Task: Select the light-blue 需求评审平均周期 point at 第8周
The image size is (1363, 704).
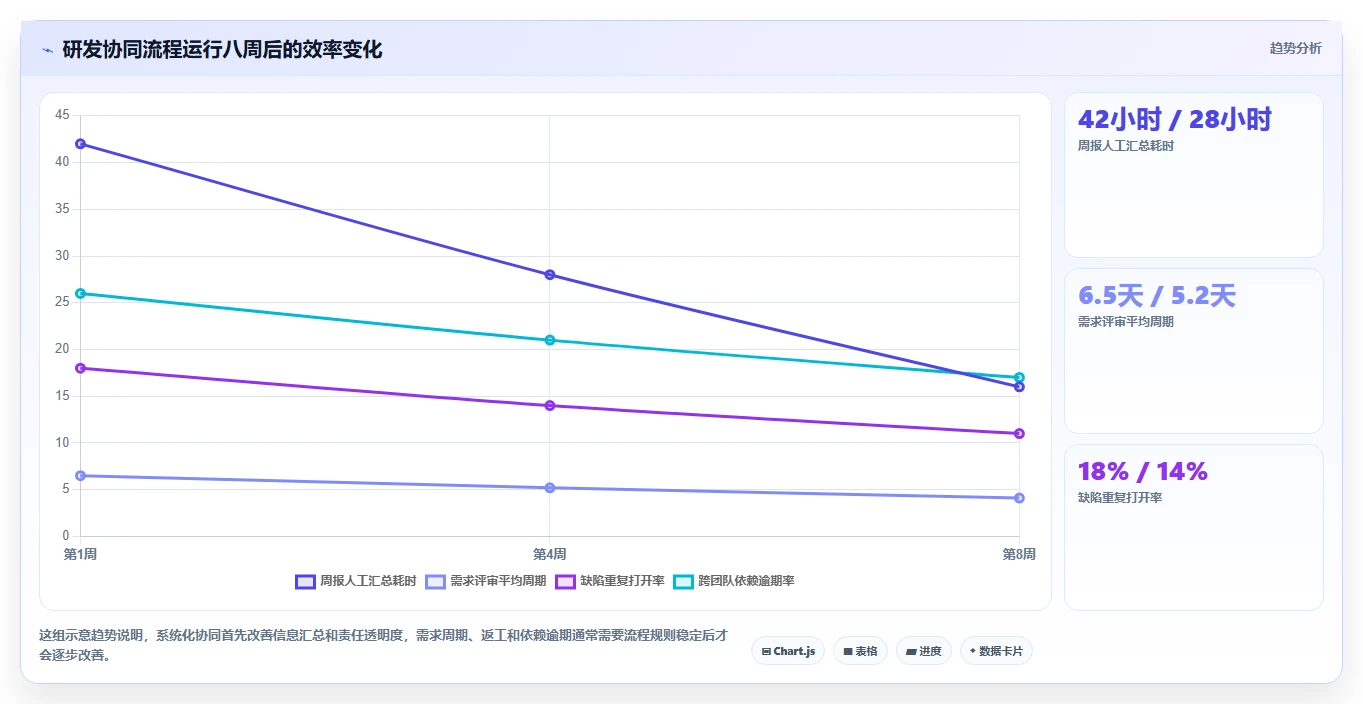Action: click(1019, 498)
